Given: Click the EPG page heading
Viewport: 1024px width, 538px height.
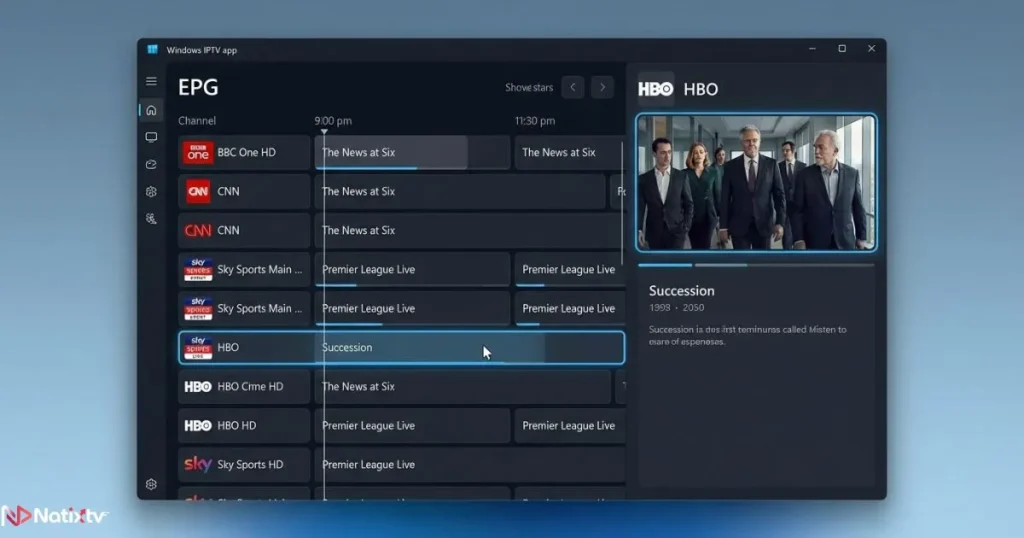Looking at the screenshot, I should (x=199, y=87).
